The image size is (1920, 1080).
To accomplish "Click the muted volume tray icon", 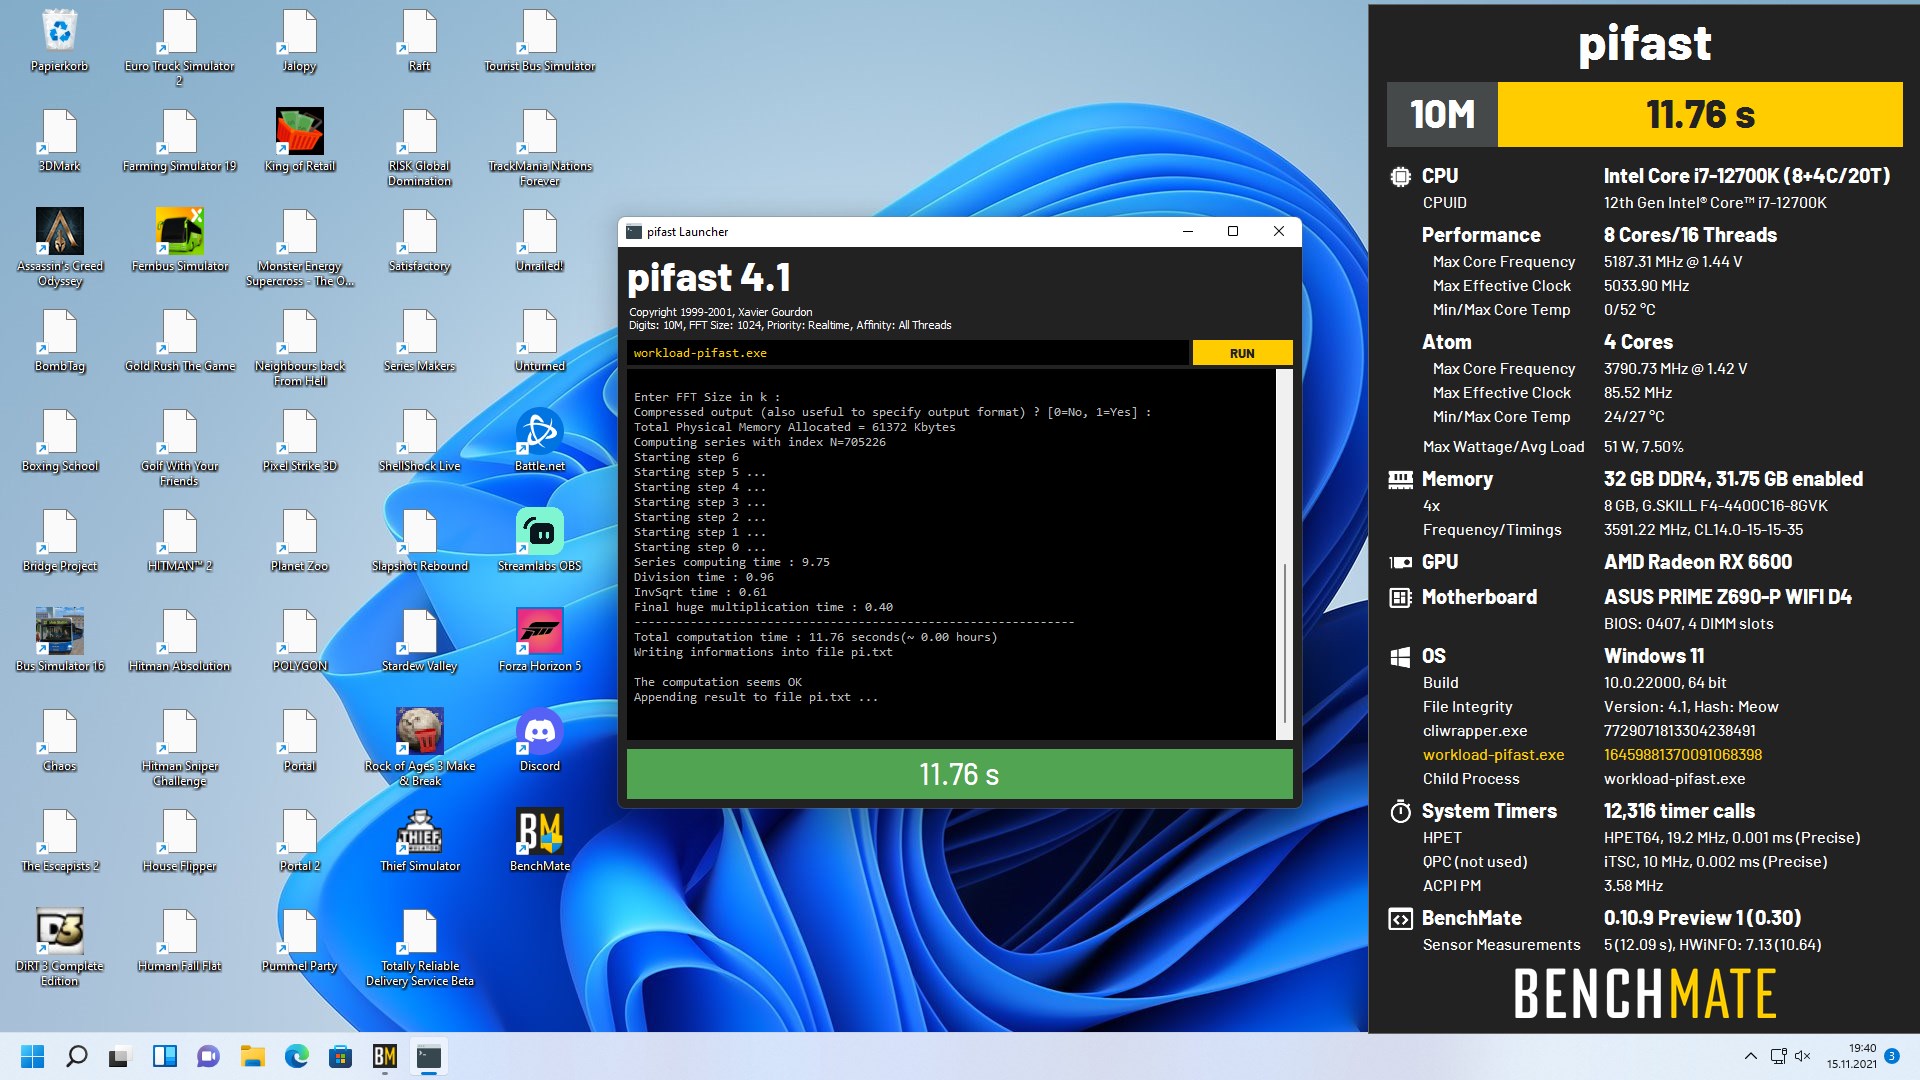I will 1803,1056.
